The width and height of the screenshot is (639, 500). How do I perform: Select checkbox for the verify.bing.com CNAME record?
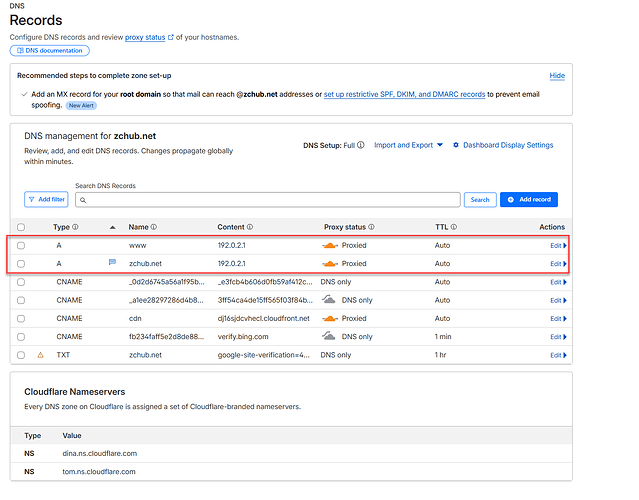tap(21, 337)
